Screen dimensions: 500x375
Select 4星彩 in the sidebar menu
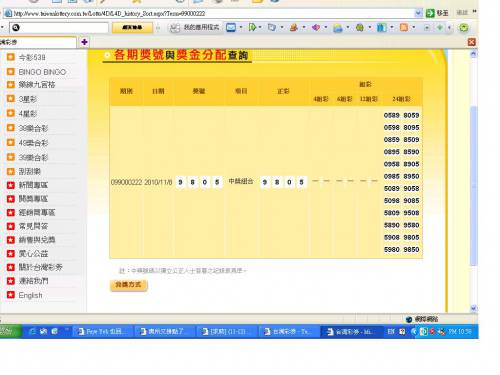pos(27,114)
